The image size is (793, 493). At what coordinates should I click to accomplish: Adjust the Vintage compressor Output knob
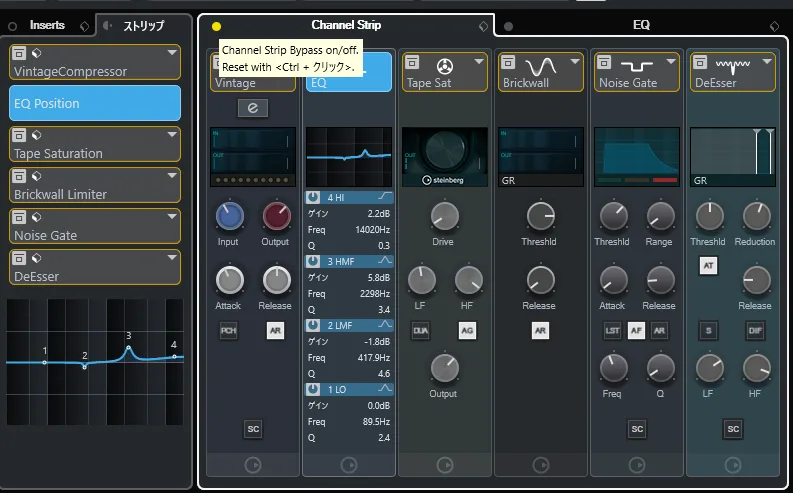click(277, 216)
